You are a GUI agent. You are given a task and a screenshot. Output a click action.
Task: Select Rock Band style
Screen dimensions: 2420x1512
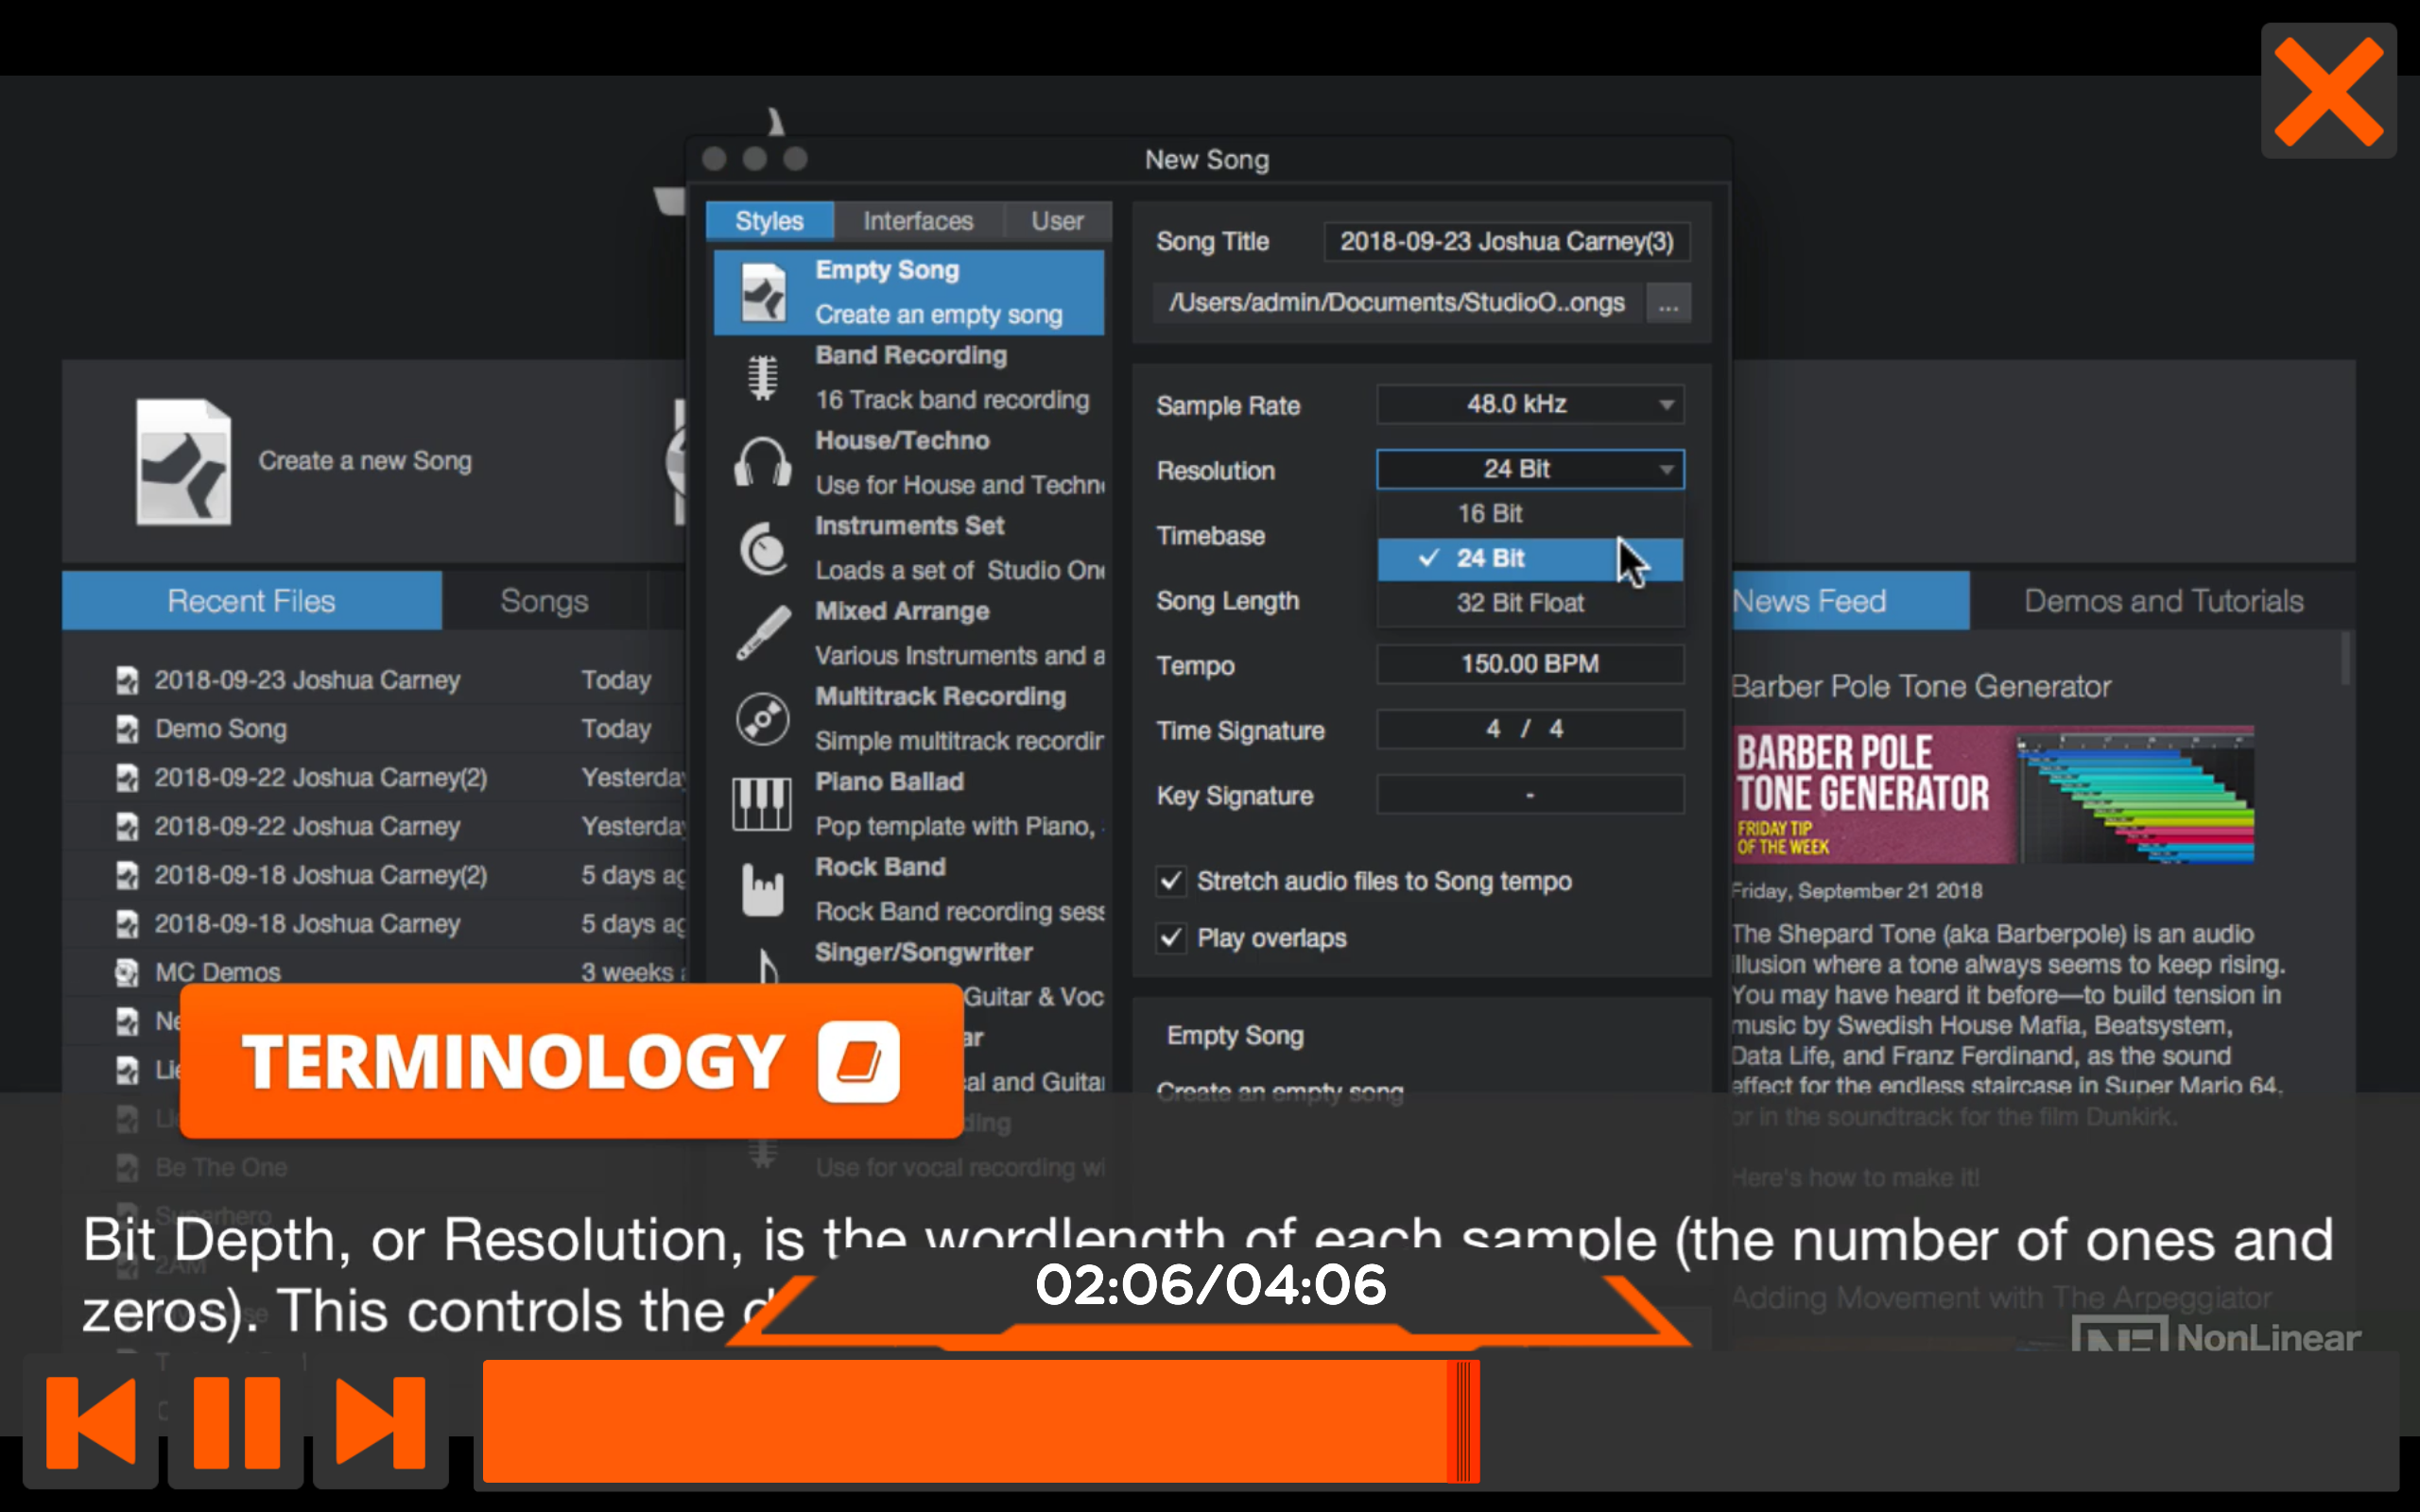pos(909,889)
